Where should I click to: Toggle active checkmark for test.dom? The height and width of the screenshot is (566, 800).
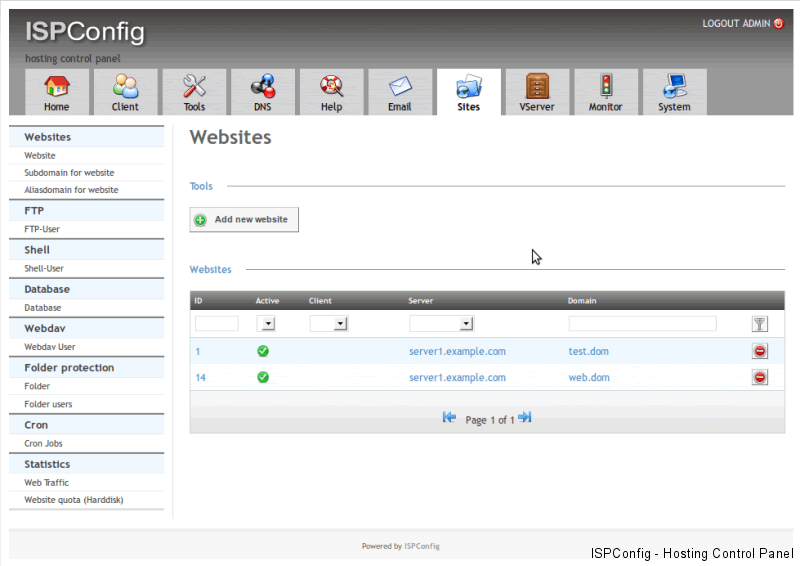pos(263,351)
